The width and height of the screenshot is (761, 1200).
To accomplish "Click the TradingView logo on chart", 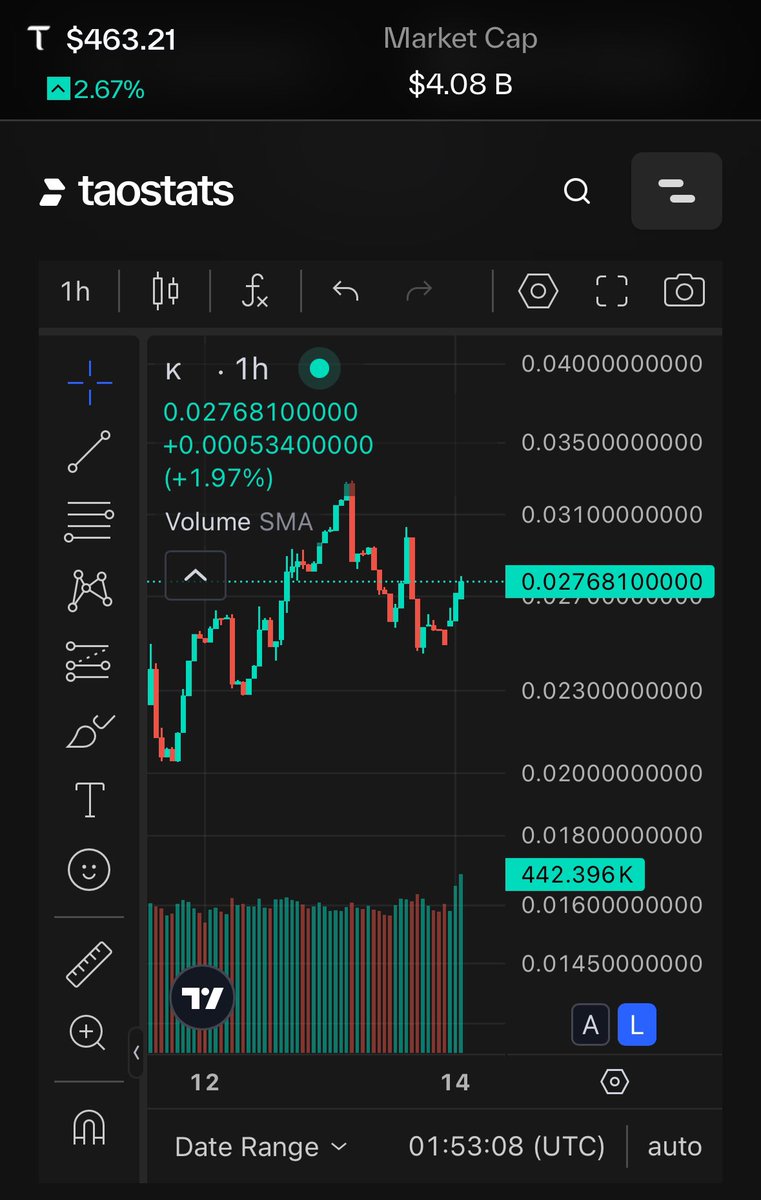I will coord(202,997).
